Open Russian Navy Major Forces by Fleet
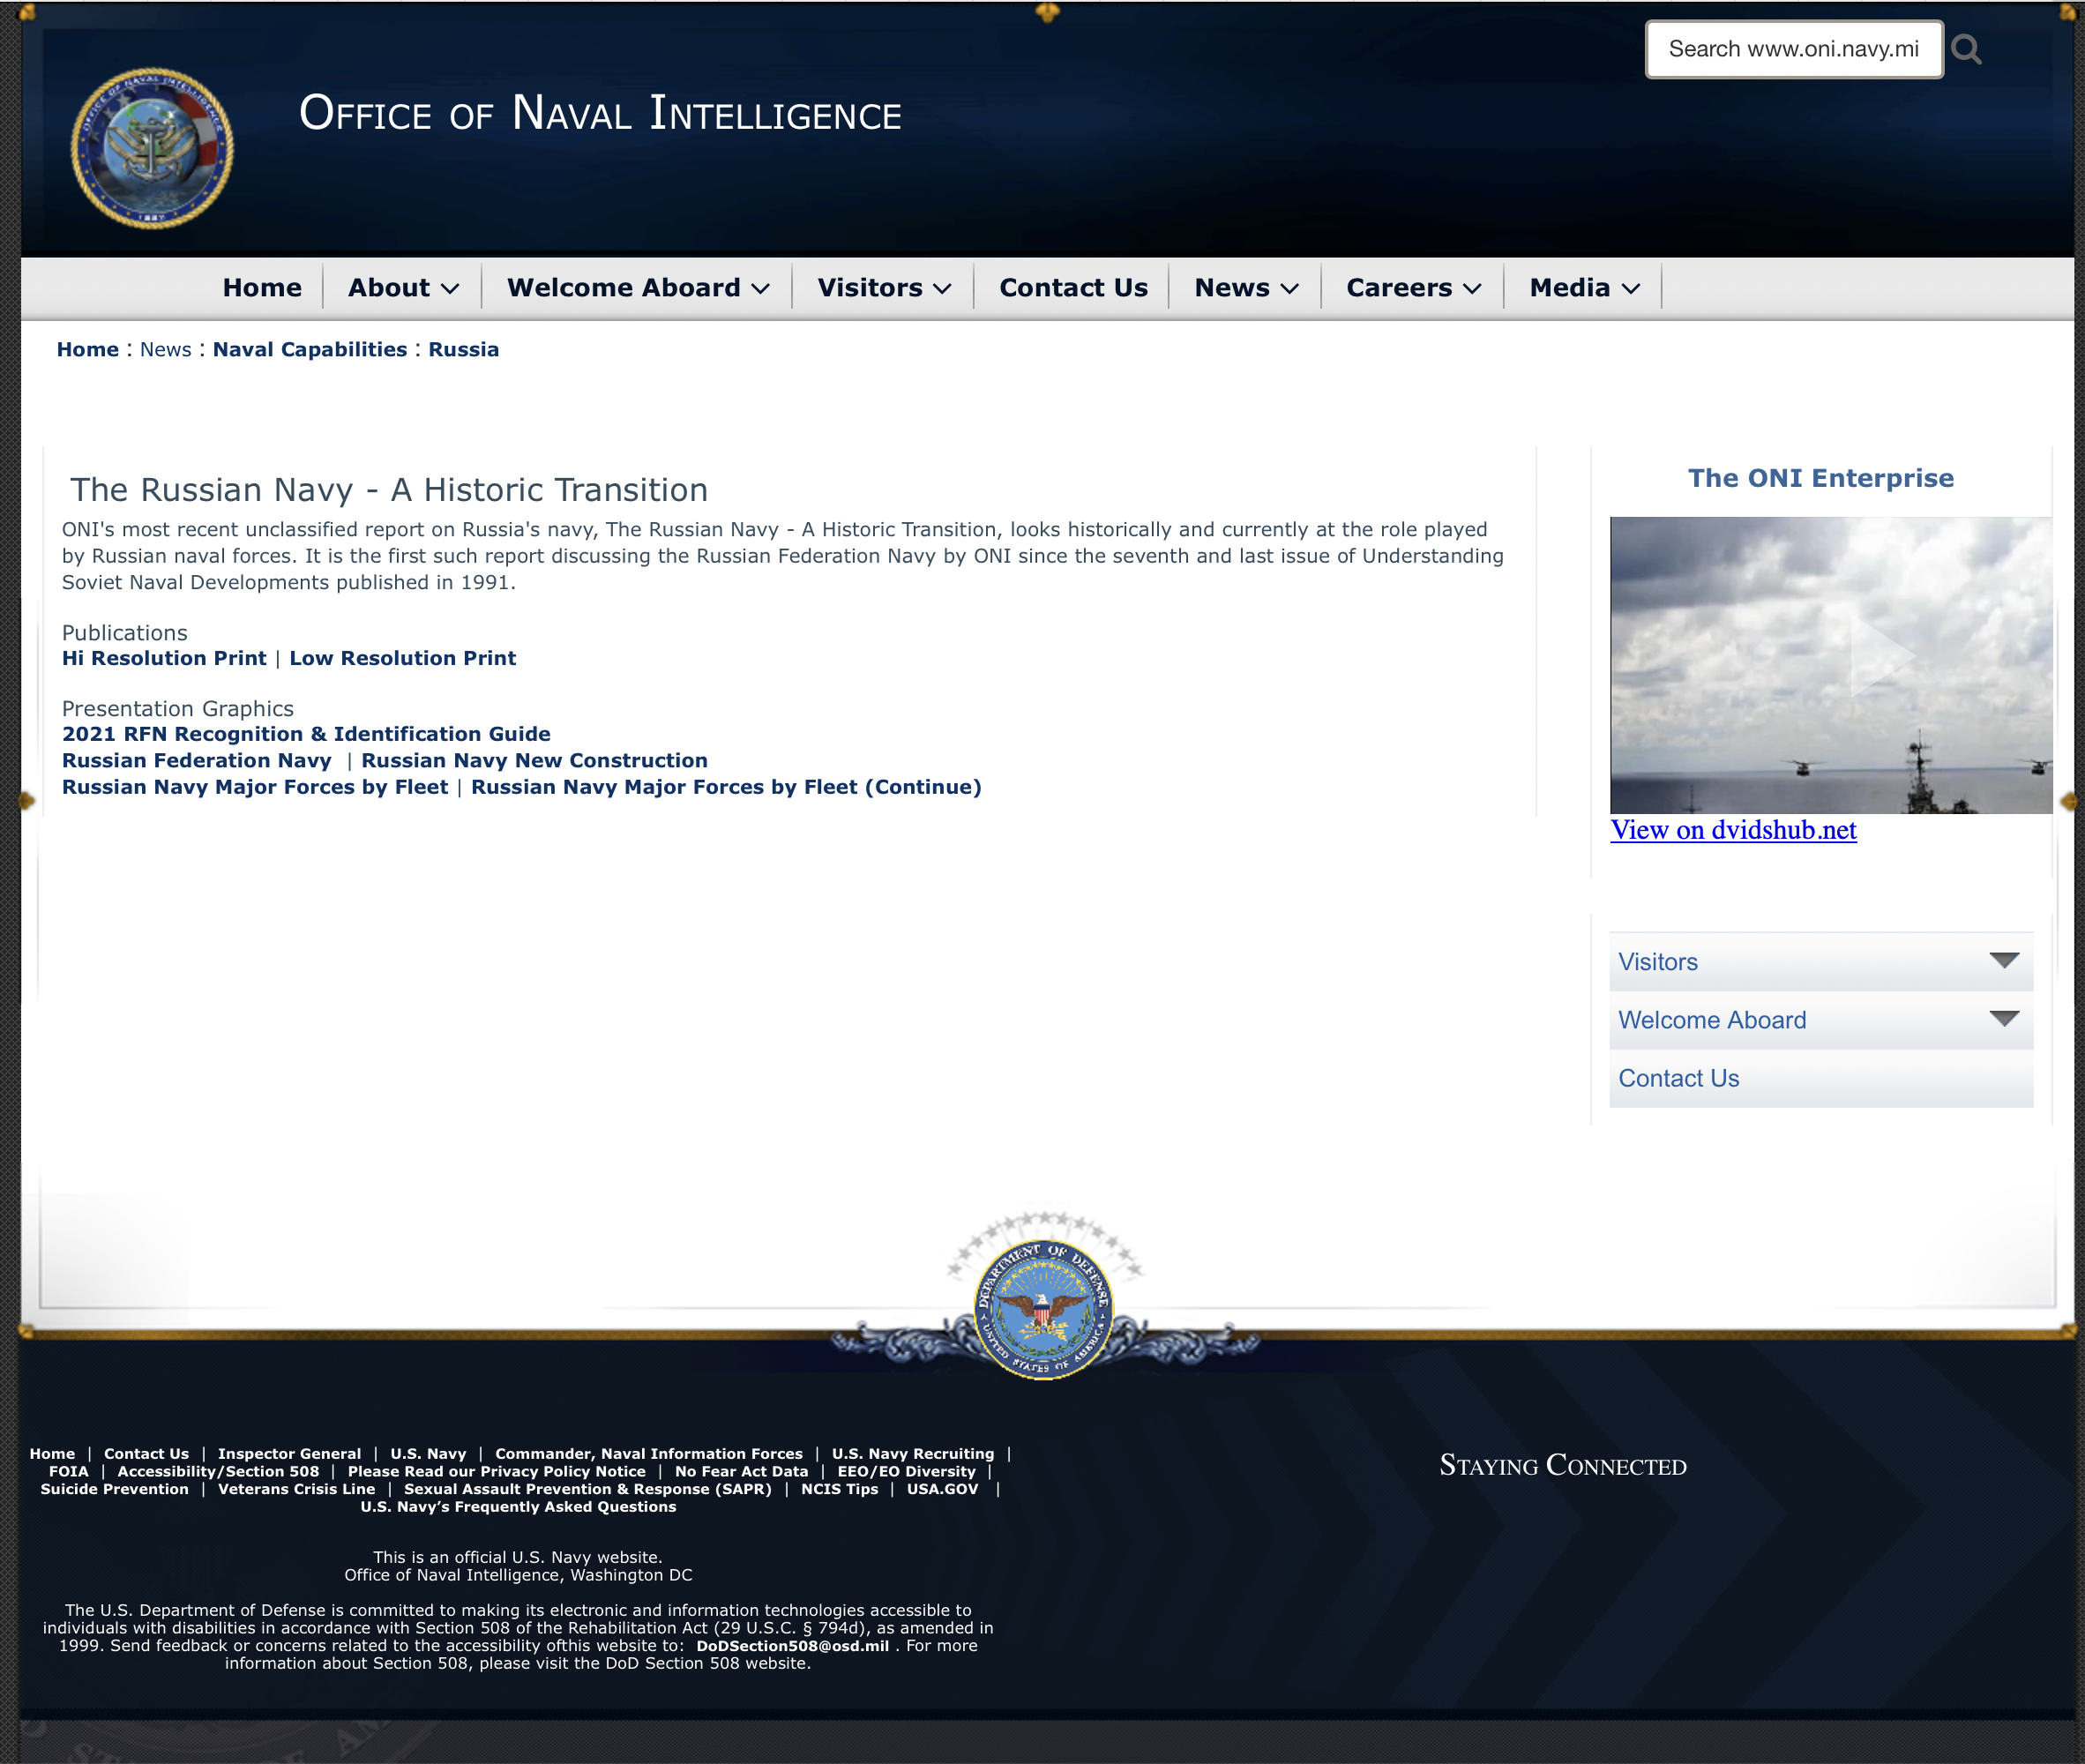 pyautogui.click(x=255, y=787)
